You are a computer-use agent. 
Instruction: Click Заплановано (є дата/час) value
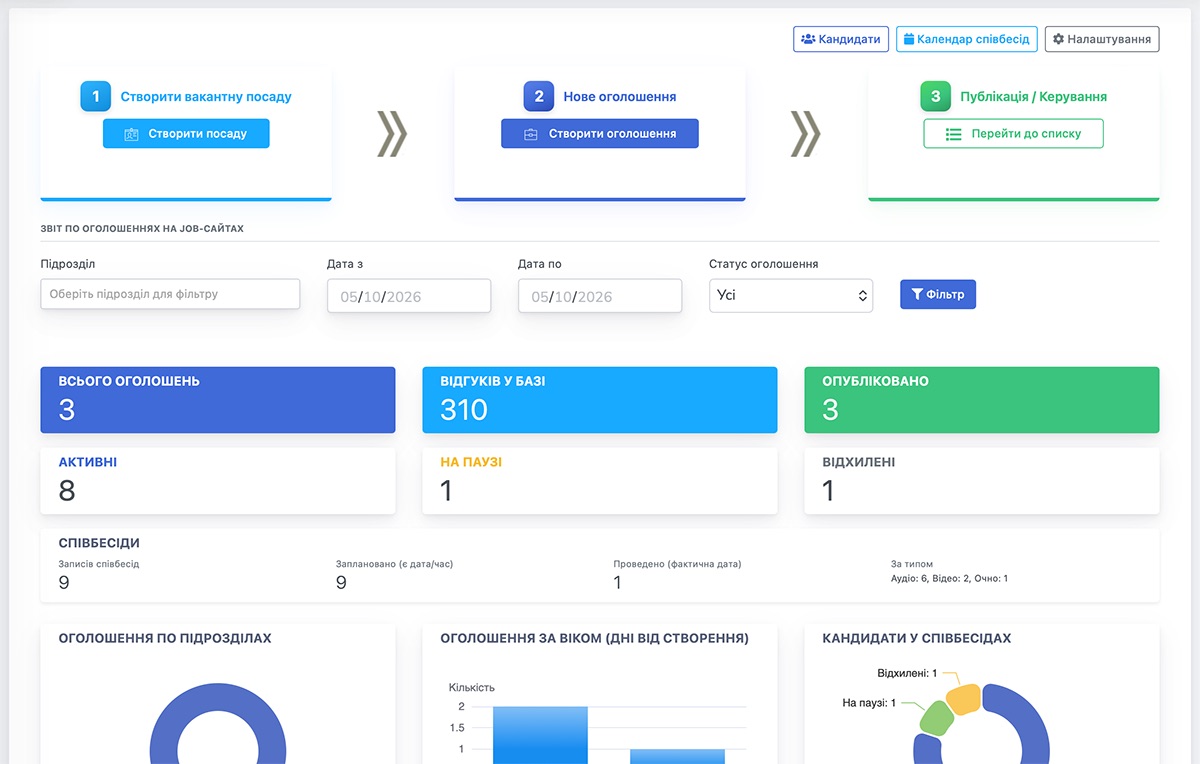[x=341, y=582]
